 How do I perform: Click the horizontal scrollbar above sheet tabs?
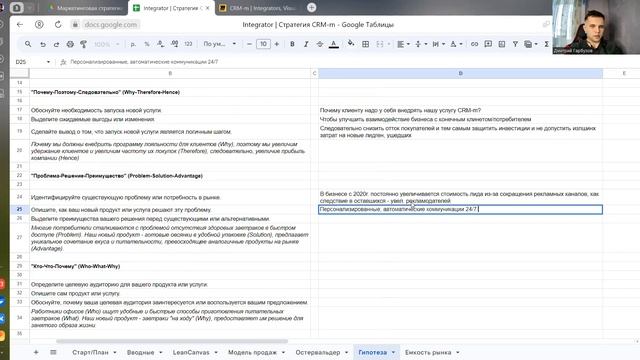click(x=171, y=341)
